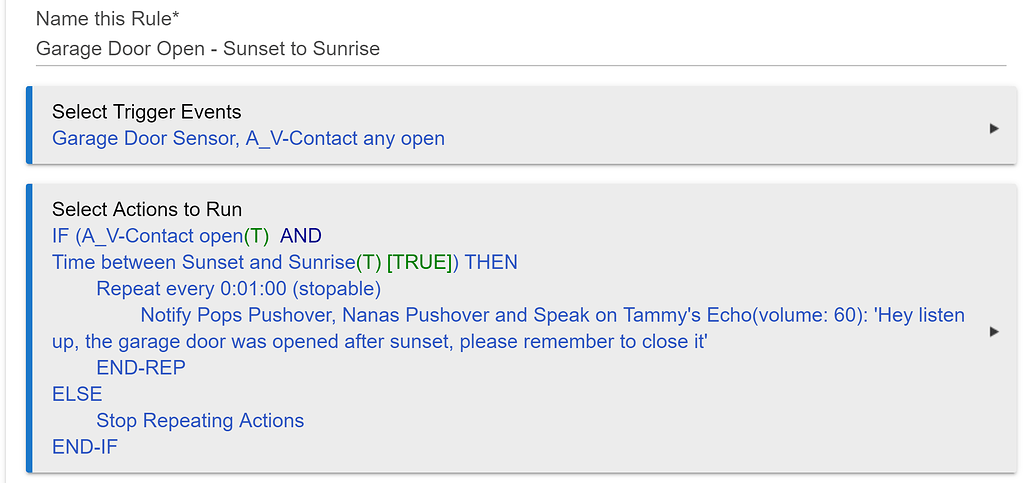Select the END-IF line
1024x483 pixels.
84,447
